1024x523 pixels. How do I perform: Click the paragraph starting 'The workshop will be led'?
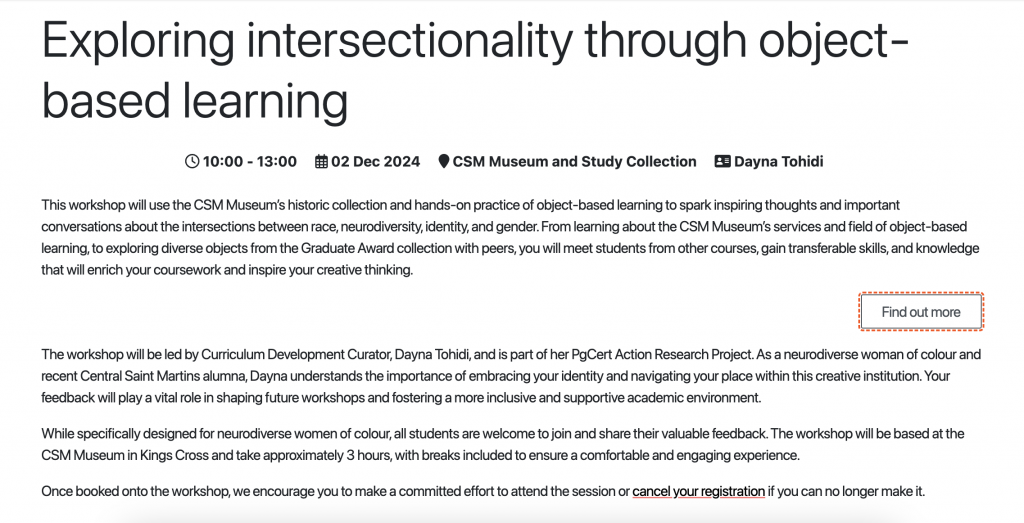click(x=511, y=375)
